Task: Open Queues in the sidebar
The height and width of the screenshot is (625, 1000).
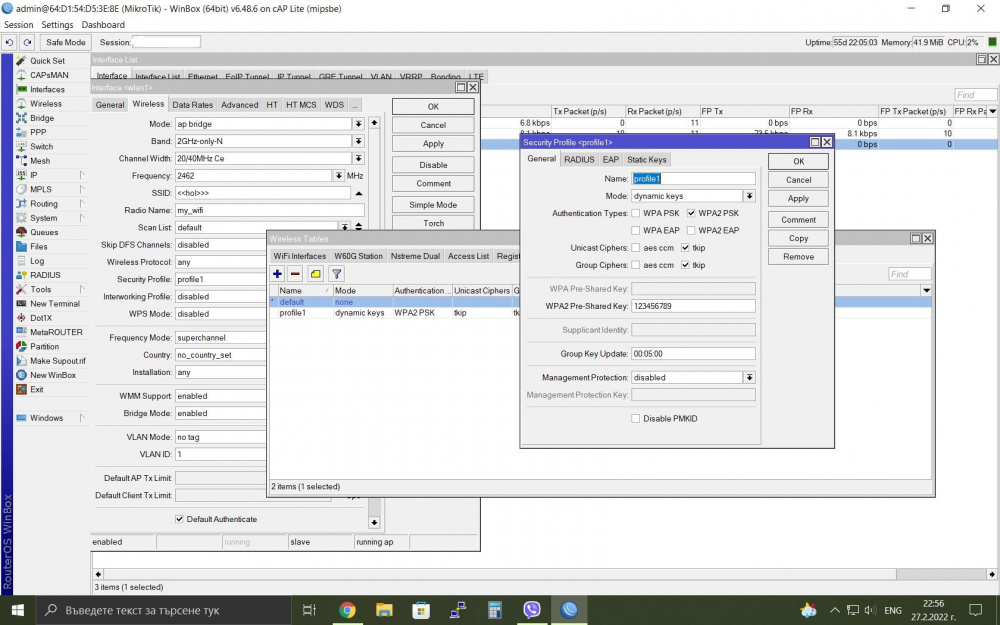Action: [44, 232]
